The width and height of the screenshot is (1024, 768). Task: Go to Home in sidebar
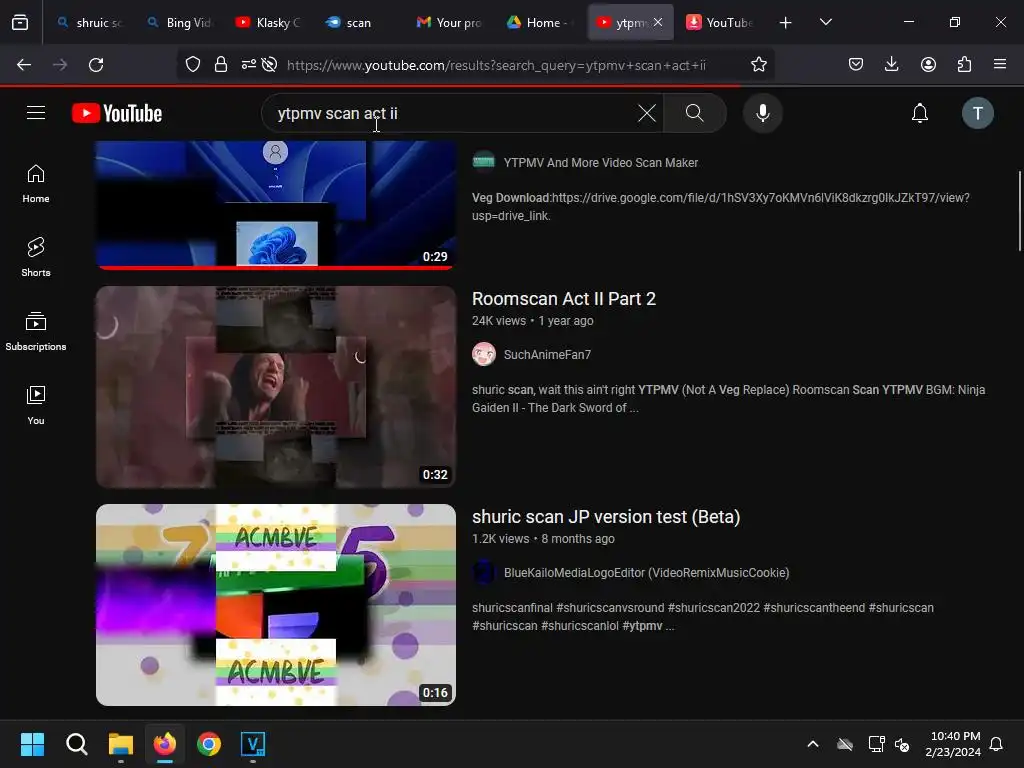[36, 184]
